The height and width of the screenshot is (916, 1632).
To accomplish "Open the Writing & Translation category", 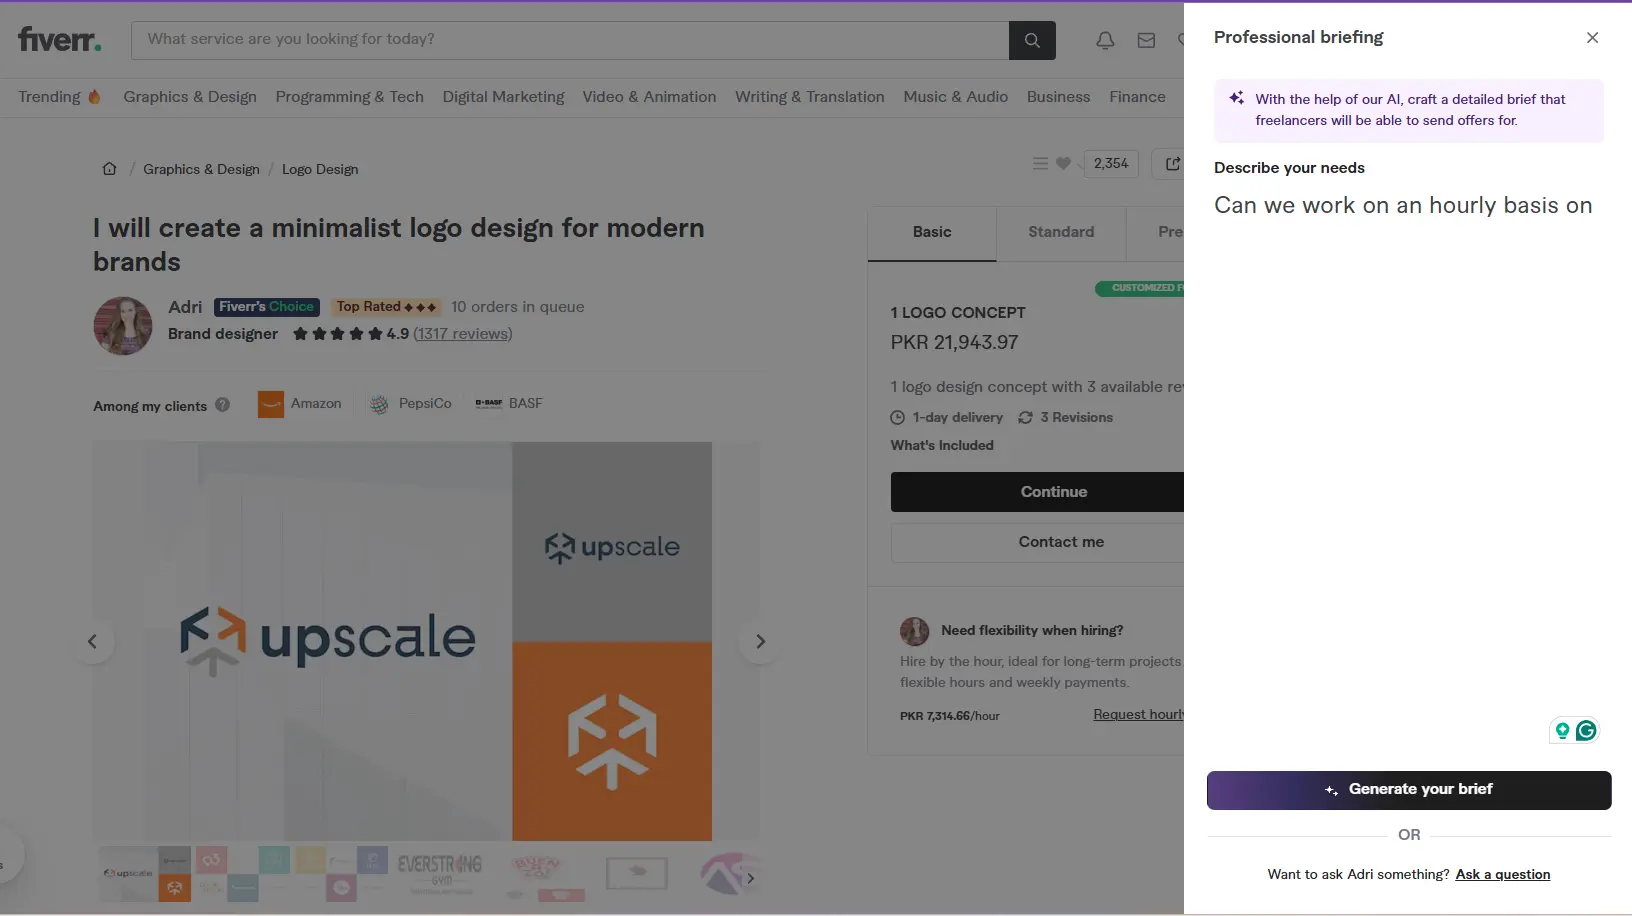I will click(810, 97).
